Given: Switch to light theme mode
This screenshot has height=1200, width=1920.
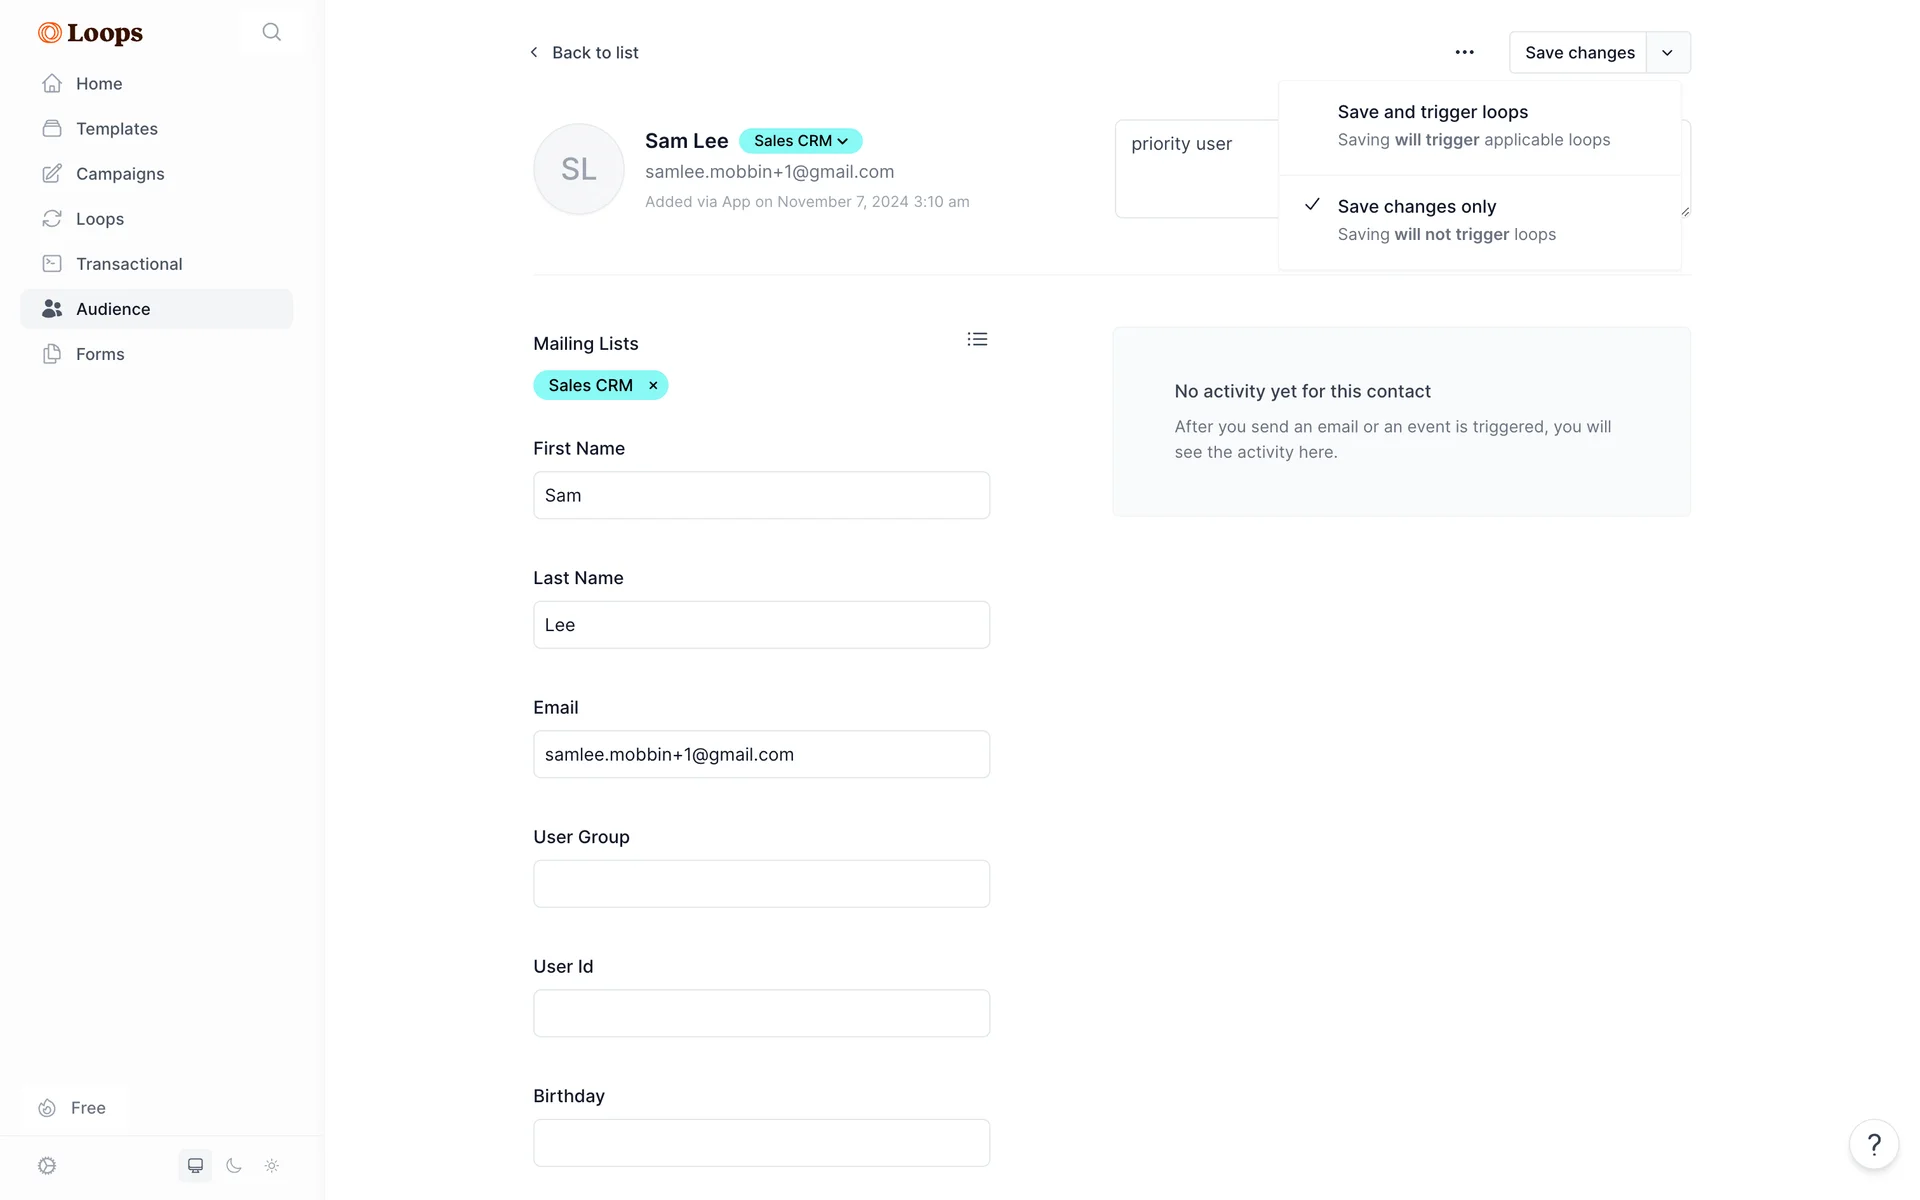Looking at the screenshot, I should click(x=272, y=1166).
